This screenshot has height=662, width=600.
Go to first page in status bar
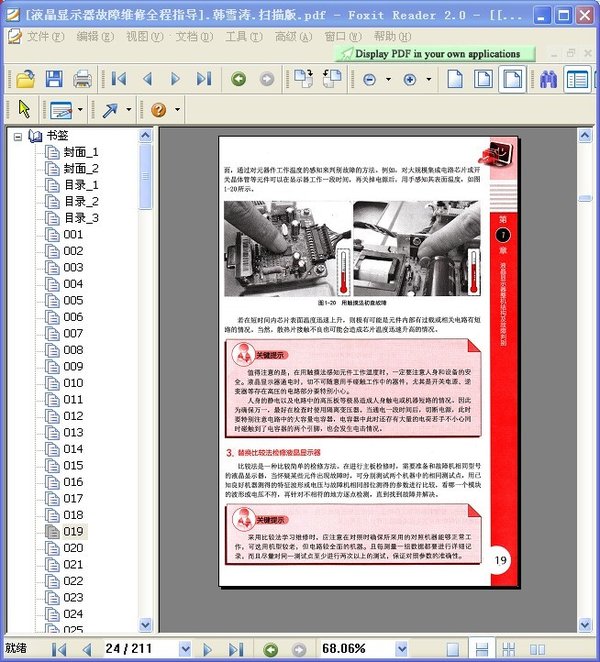pyautogui.click(x=59, y=649)
